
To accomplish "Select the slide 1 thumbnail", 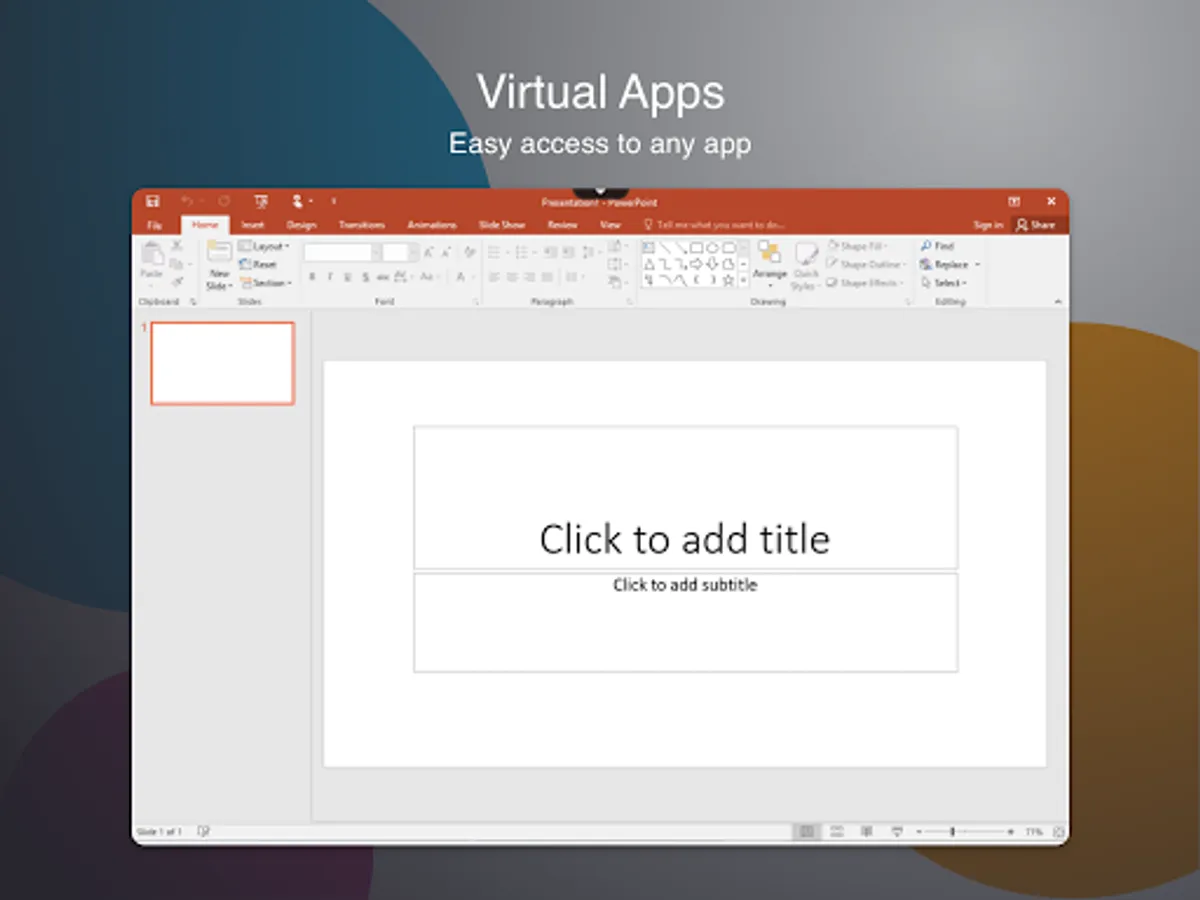I will [x=223, y=363].
